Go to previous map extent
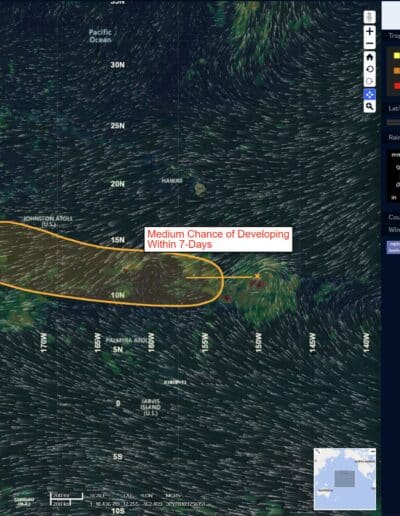This screenshot has height=516, width=400. pos(369,69)
